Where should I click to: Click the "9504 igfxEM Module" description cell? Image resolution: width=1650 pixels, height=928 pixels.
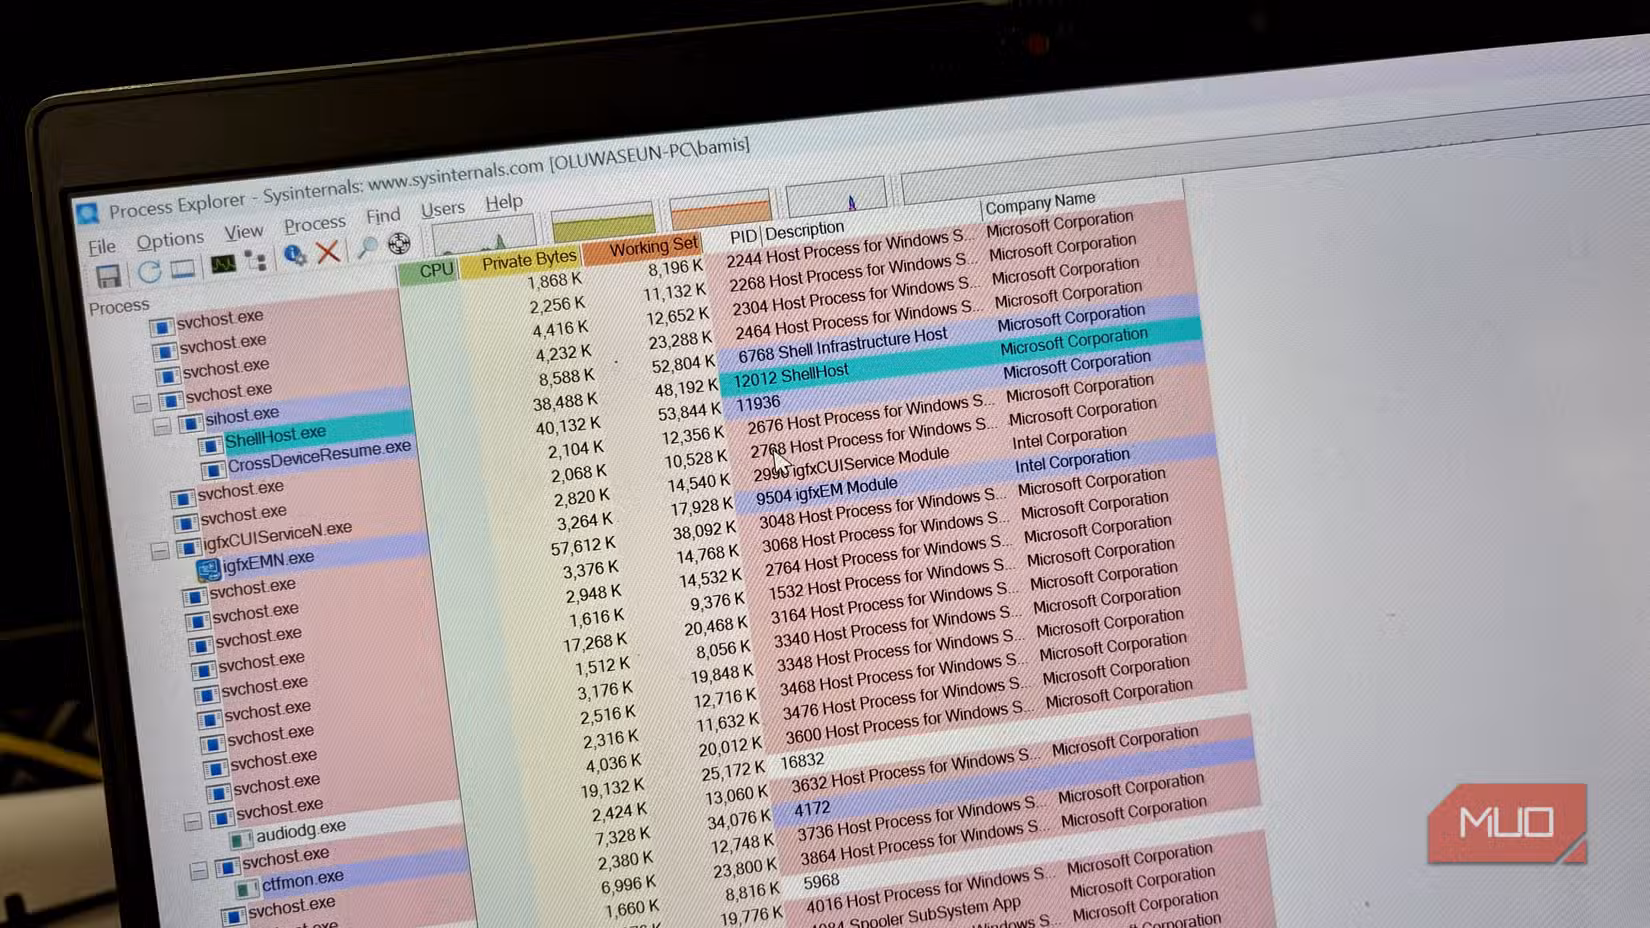(x=827, y=492)
